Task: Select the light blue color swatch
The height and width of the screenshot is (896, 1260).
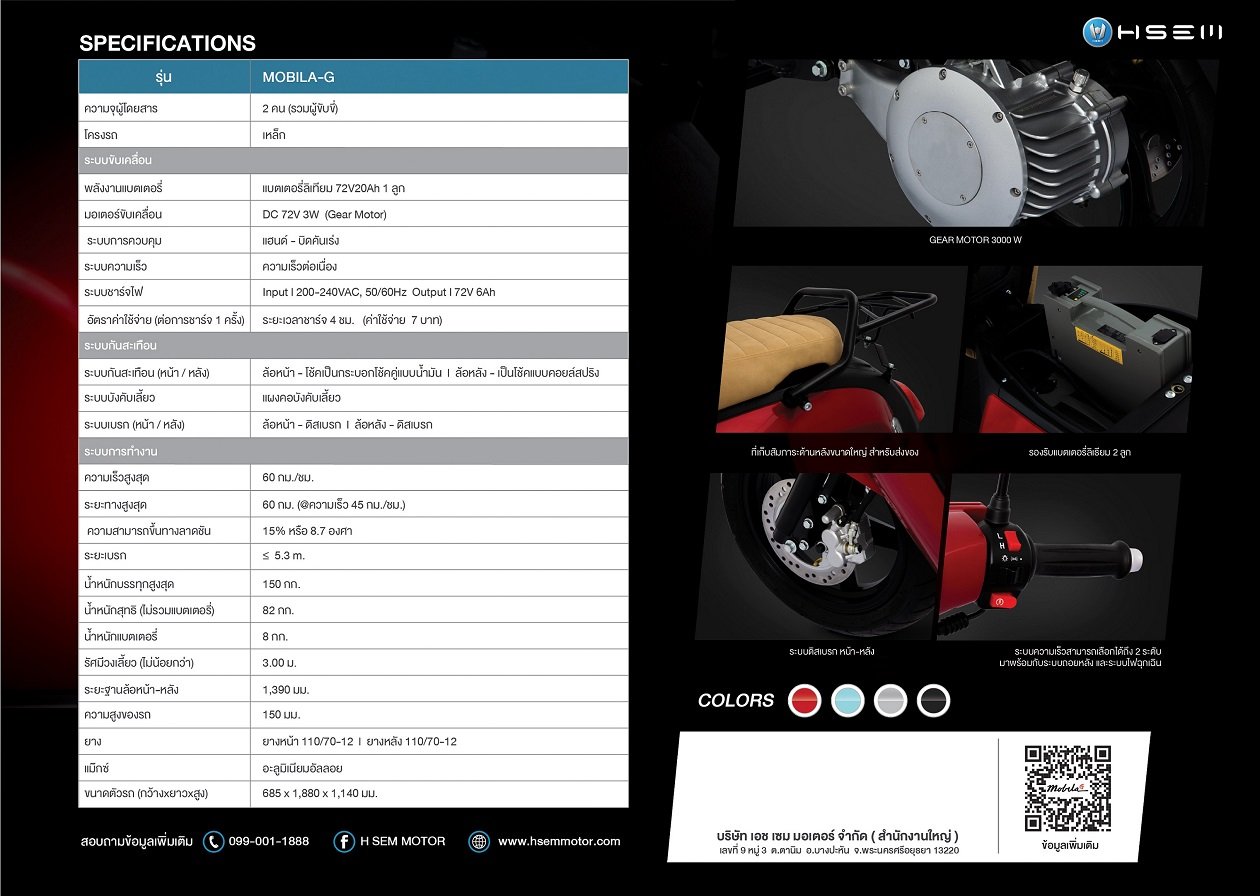Action: pos(847,701)
